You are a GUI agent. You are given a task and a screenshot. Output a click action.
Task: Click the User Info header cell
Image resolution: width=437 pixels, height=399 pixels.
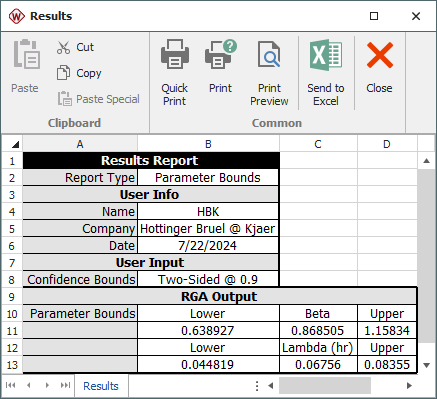point(150,195)
